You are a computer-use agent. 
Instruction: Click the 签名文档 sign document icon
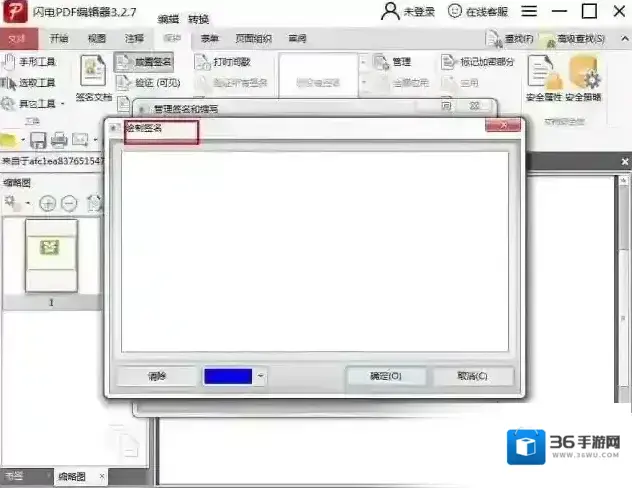[x=93, y=78]
